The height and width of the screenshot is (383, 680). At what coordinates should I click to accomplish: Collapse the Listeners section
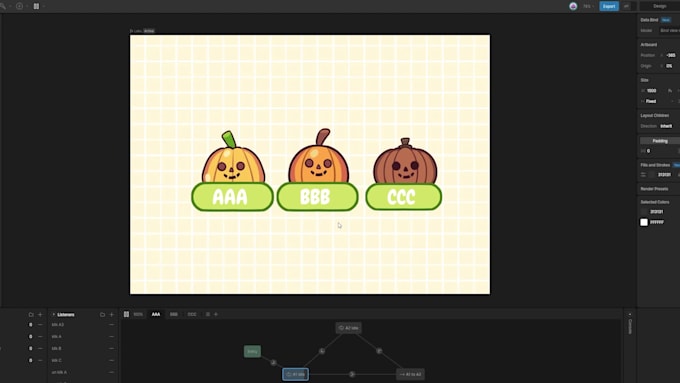[x=54, y=314]
